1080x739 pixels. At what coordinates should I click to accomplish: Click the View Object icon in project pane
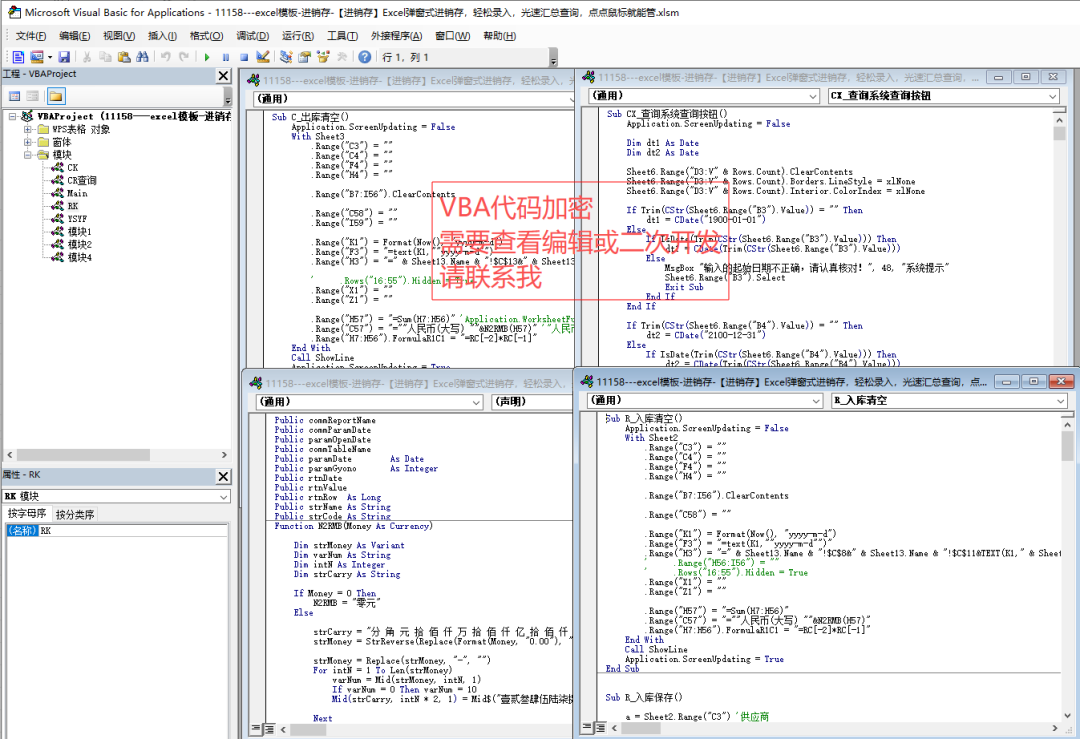click(x=32, y=96)
